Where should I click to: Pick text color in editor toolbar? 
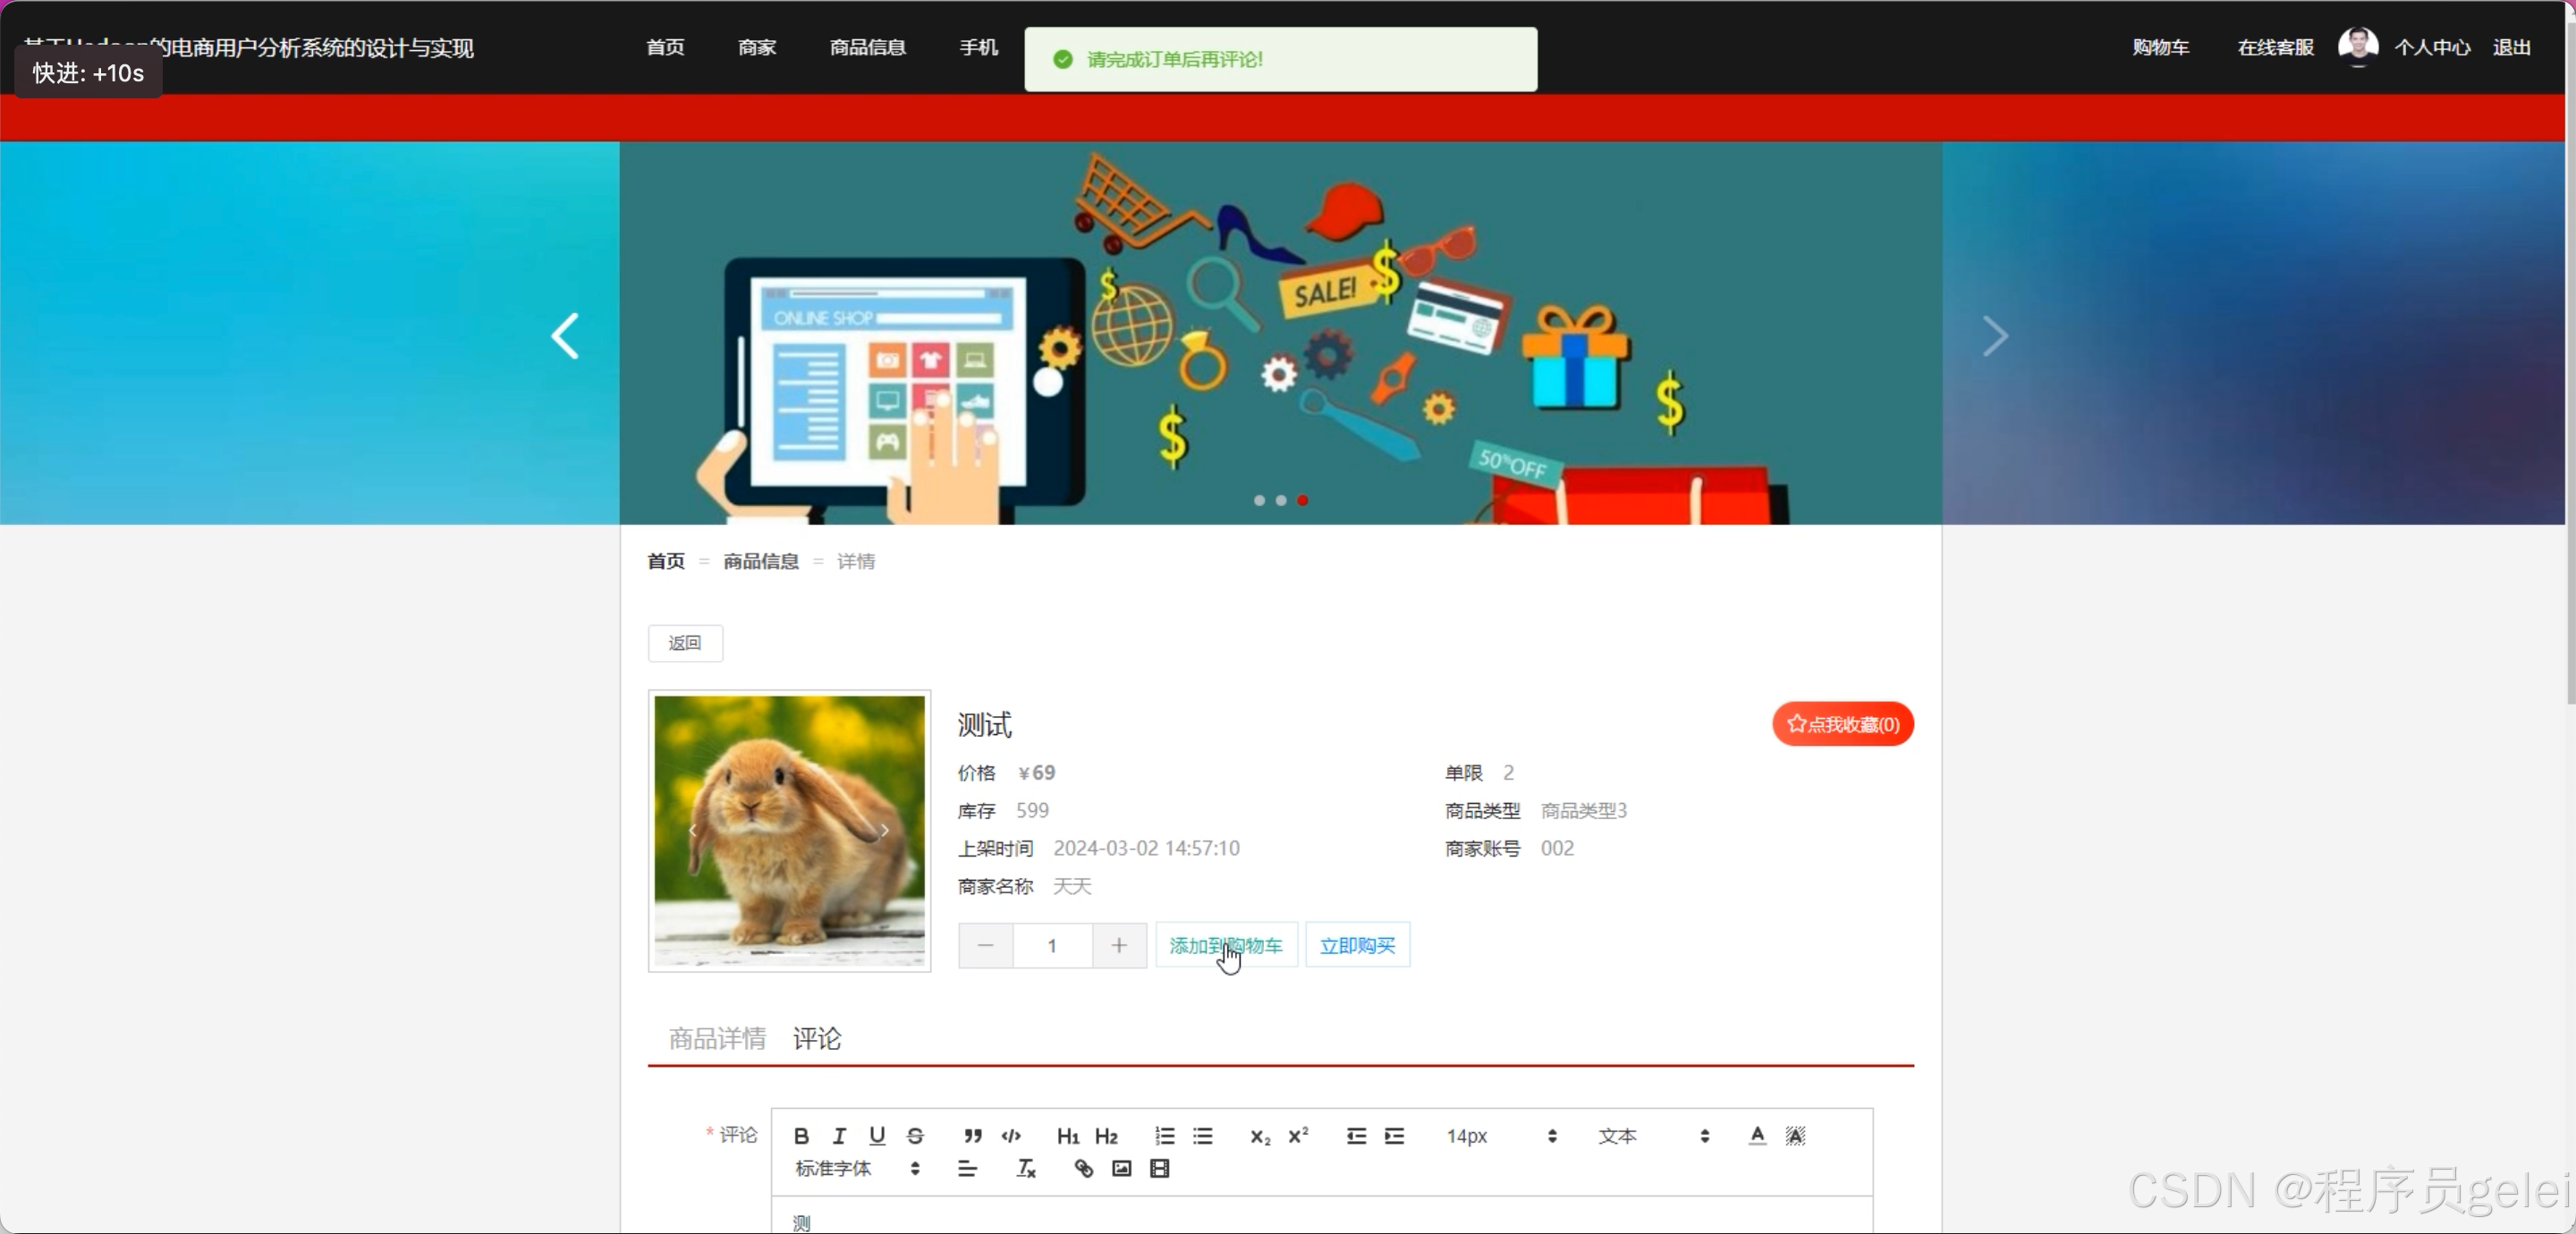pos(1757,1136)
